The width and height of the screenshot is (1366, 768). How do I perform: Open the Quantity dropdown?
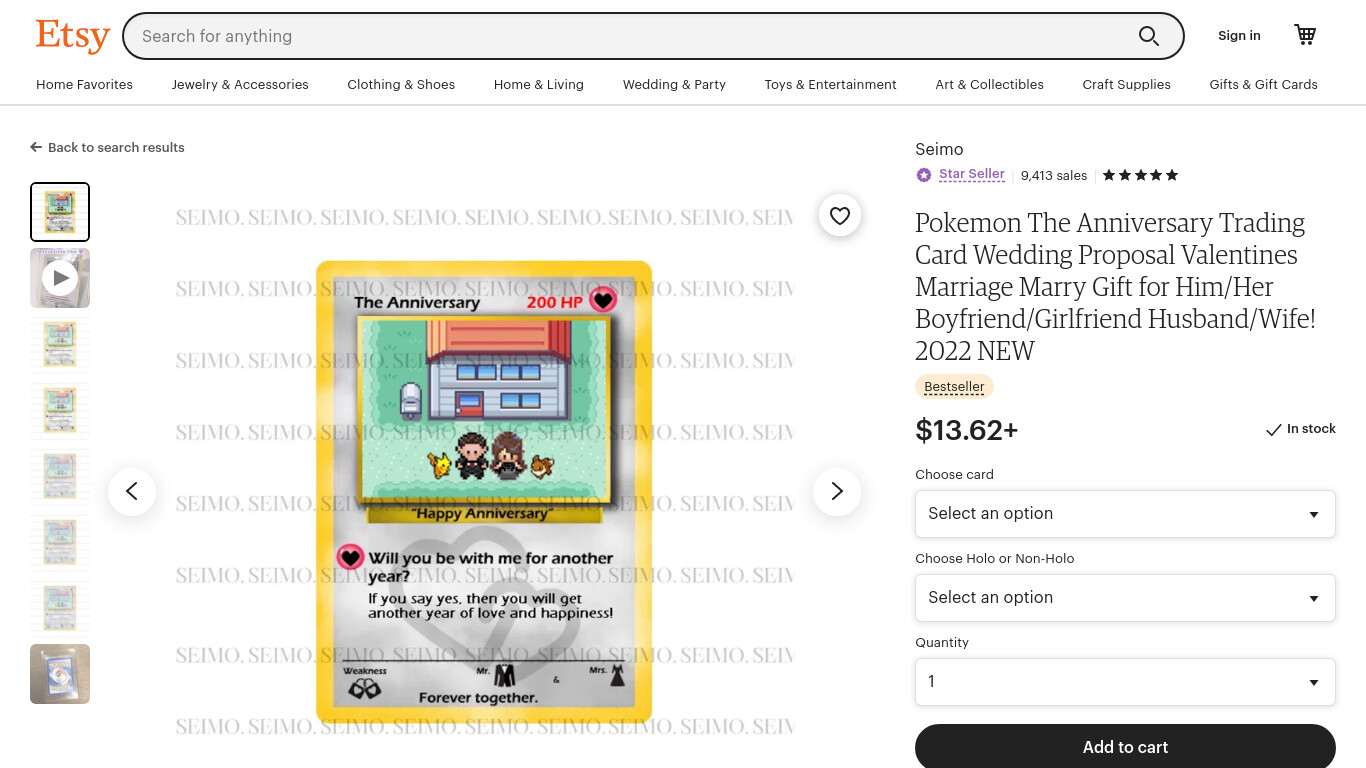coord(1125,682)
